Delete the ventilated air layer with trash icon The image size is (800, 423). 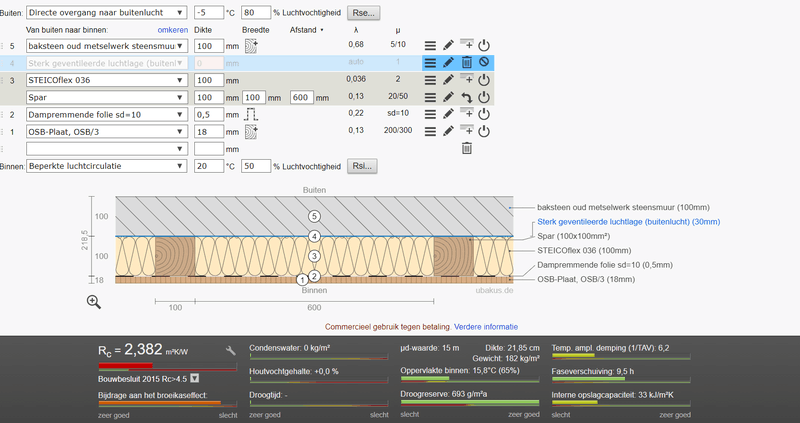click(466, 63)
